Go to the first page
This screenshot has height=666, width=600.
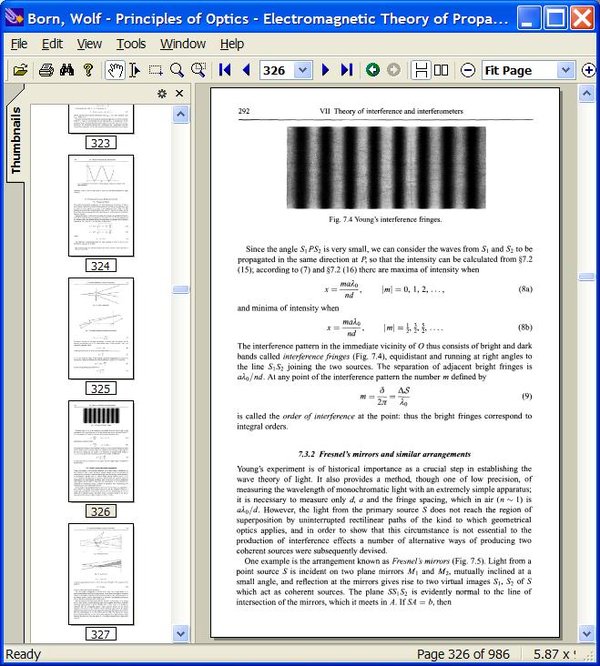point(225,70)
